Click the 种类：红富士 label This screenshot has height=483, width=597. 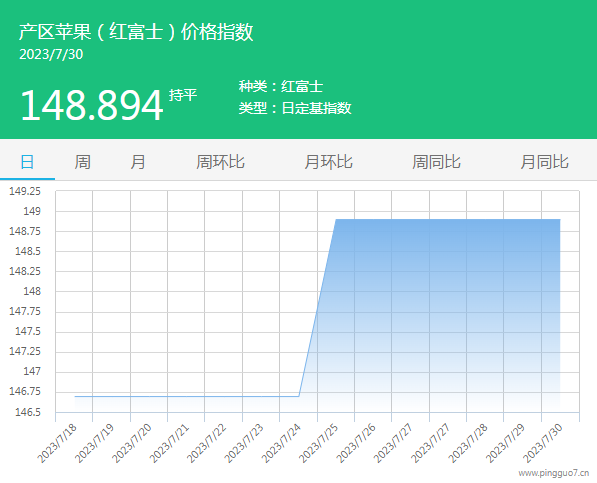click(281, 86)
